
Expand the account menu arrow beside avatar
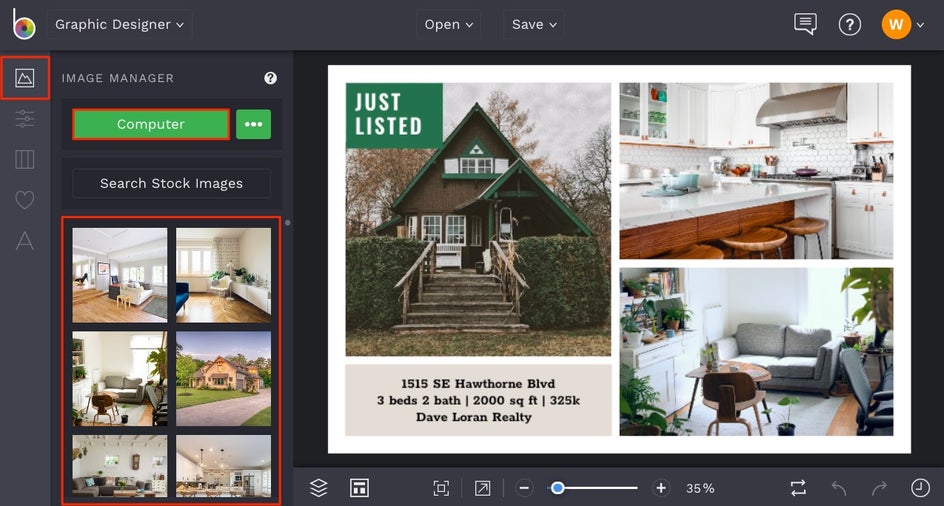(920, 25)
